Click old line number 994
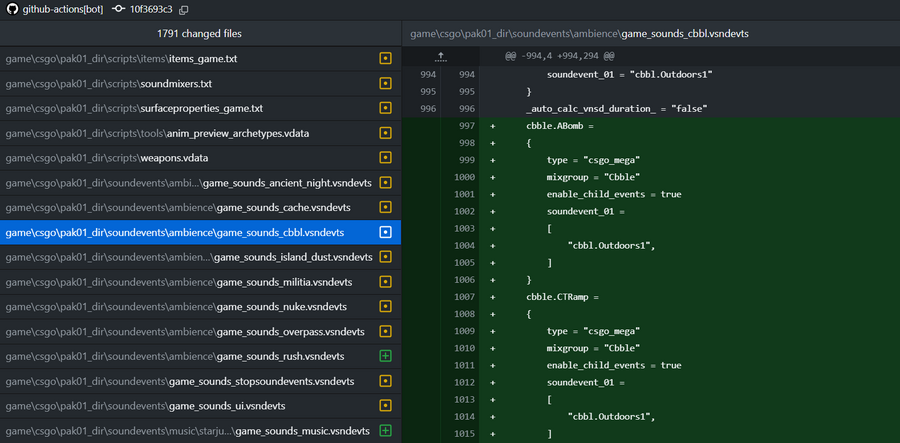The width and height of the screenshot is (900, 443). click(428, 75)
